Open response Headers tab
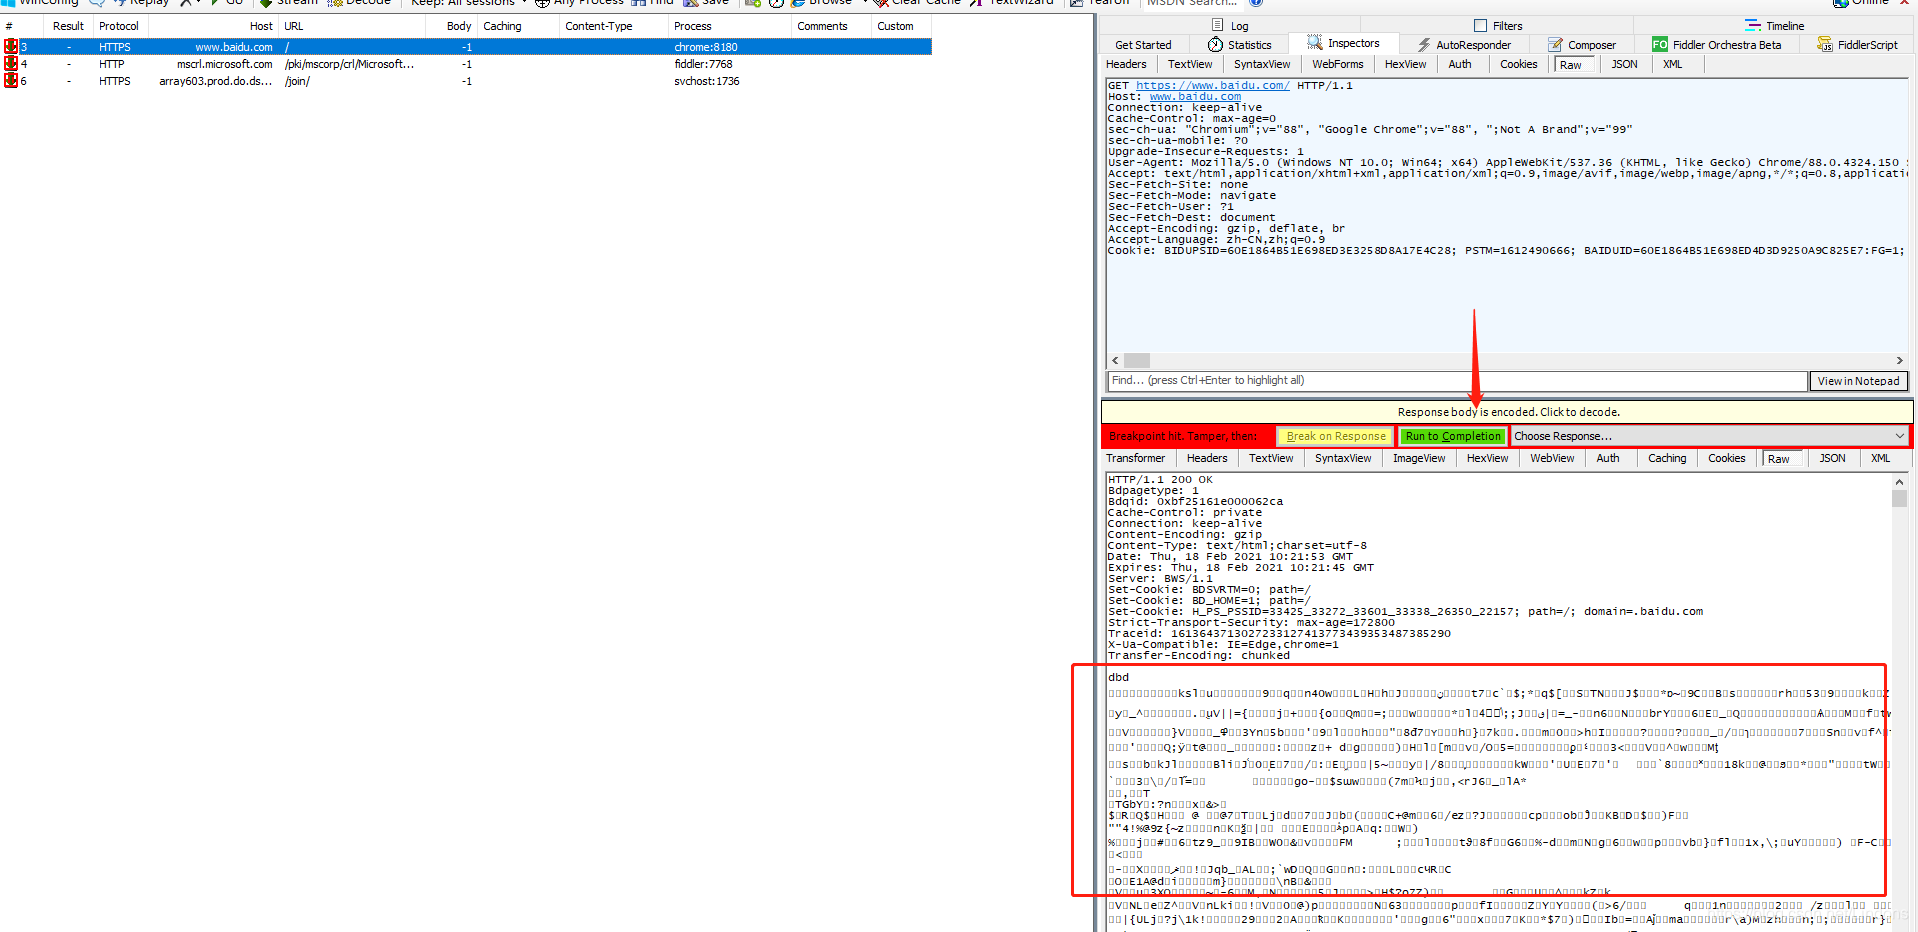Screen dimensions: 1918x932 pyautogui.click(x=1207, y=458)
